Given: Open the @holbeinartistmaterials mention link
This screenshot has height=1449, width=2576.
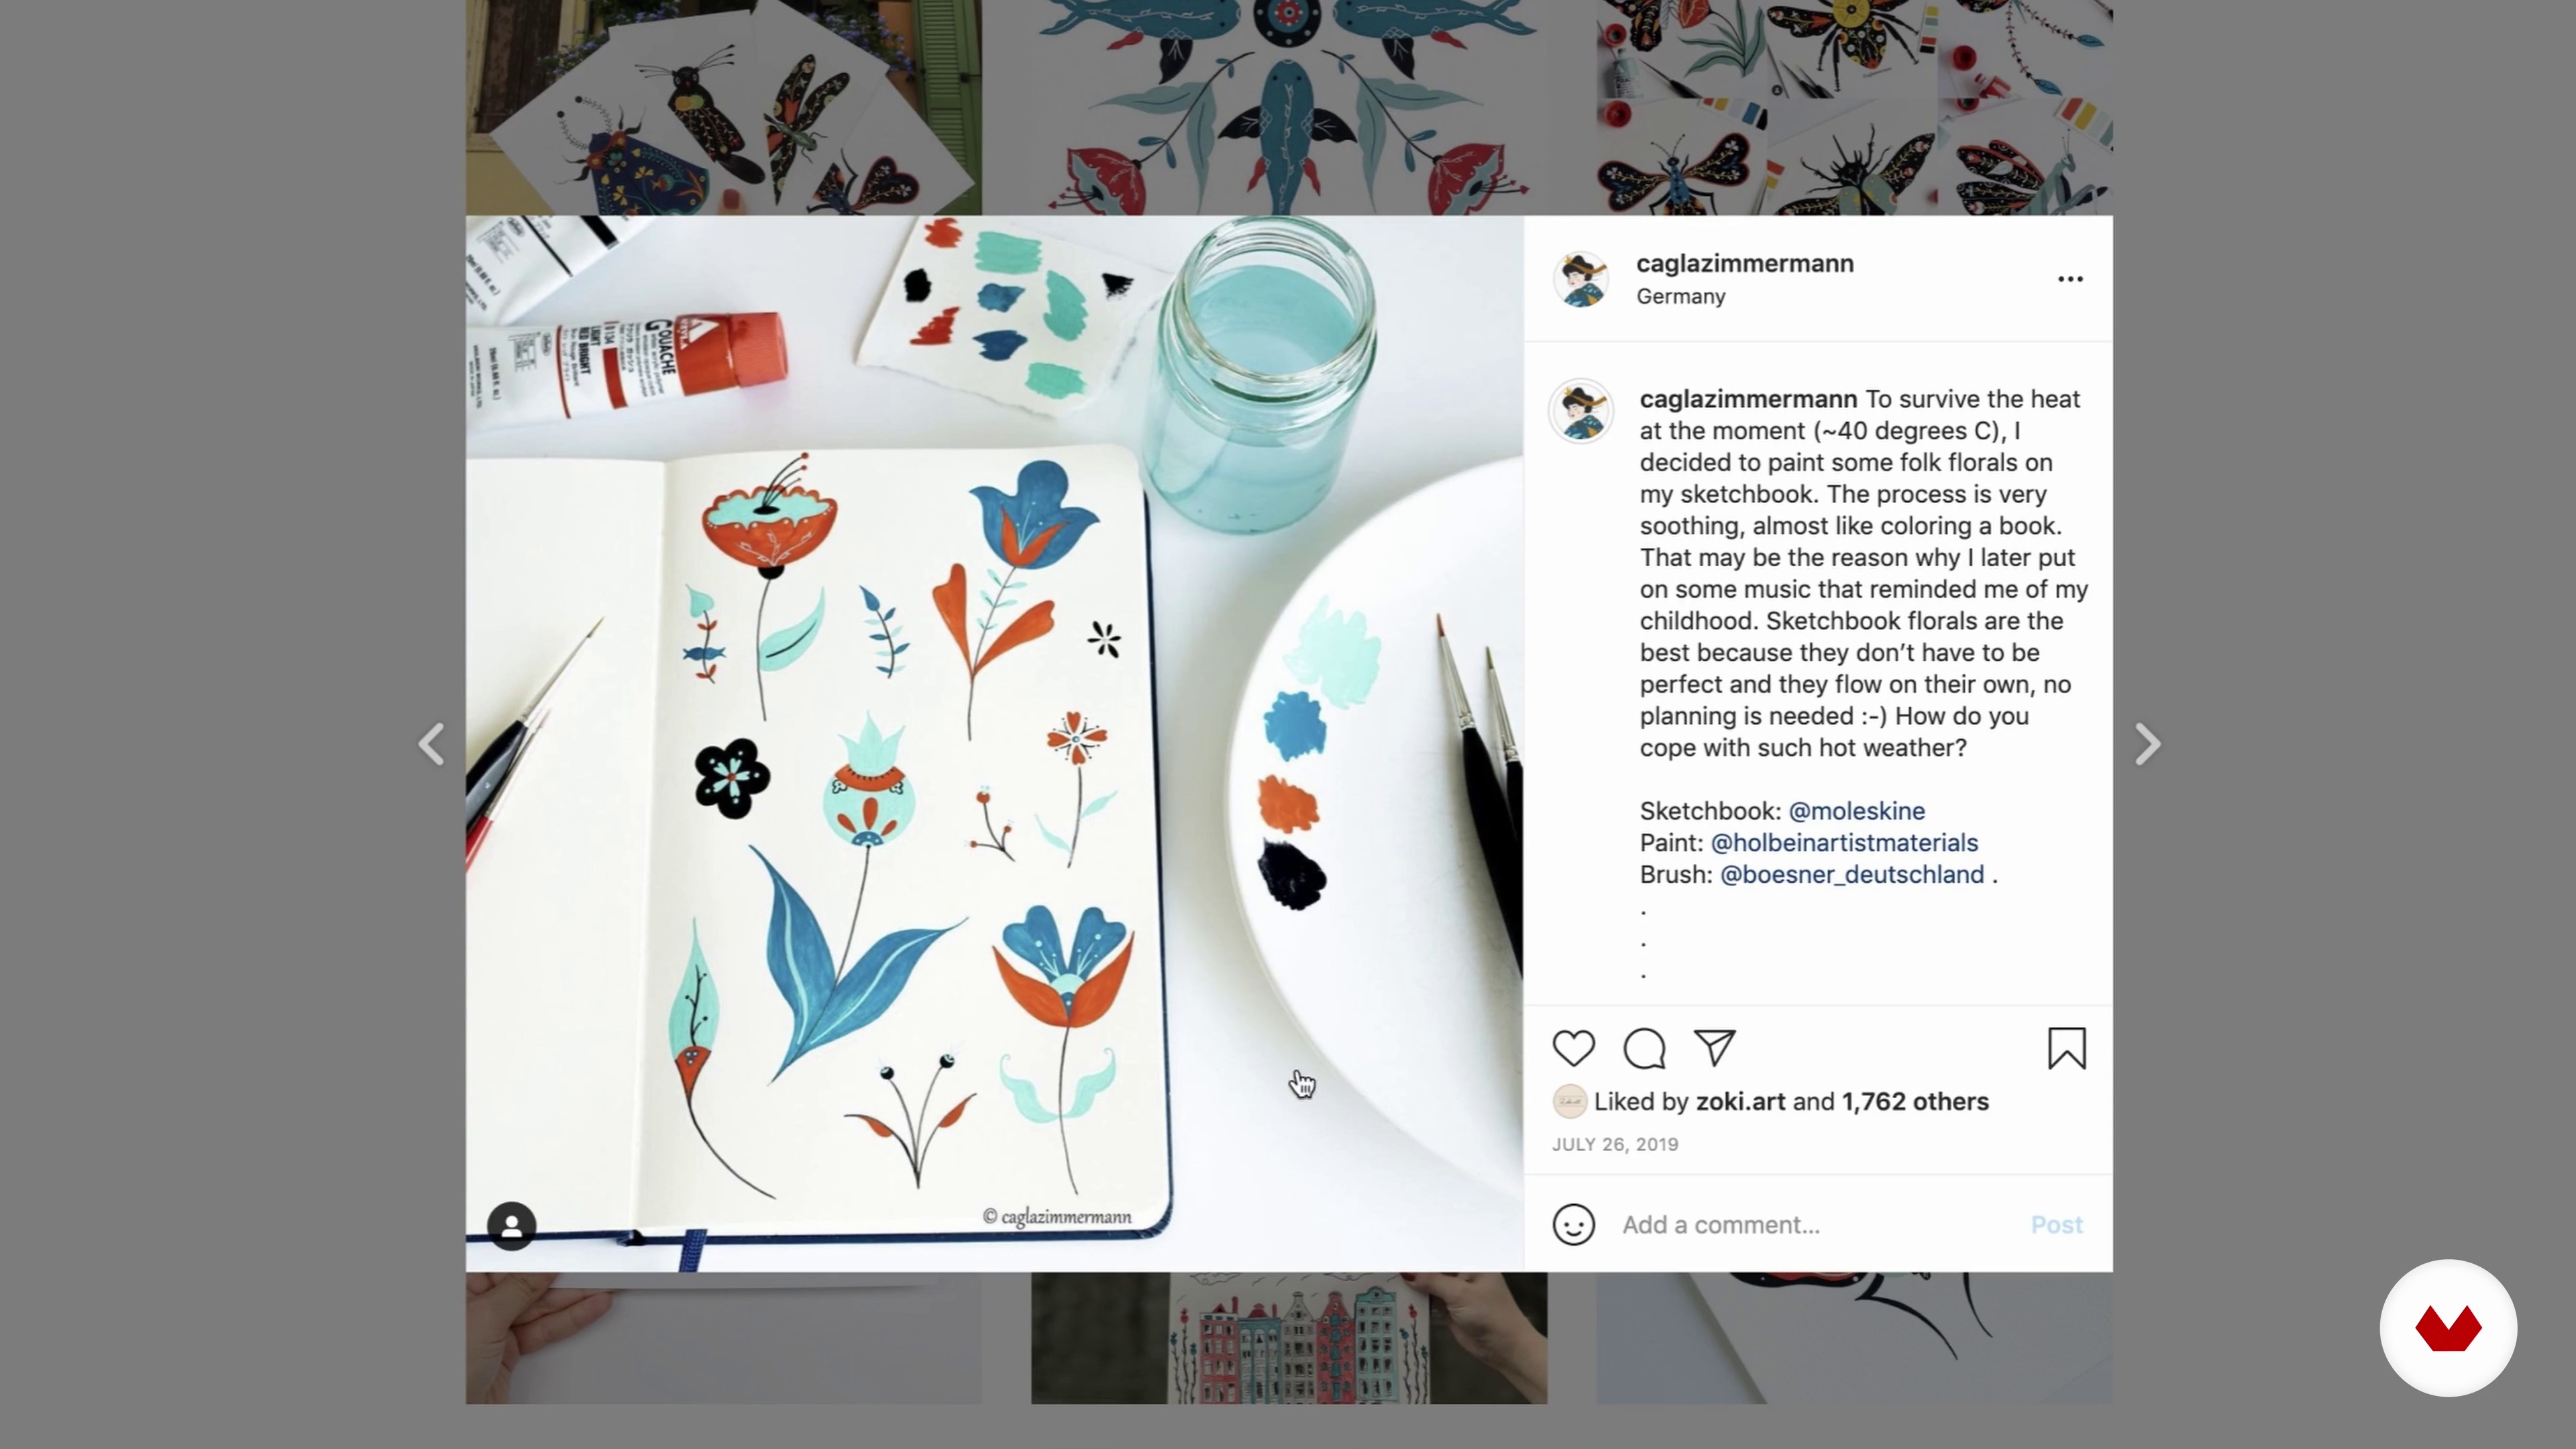Looking at the screenshot, I should coord(1844,843).
